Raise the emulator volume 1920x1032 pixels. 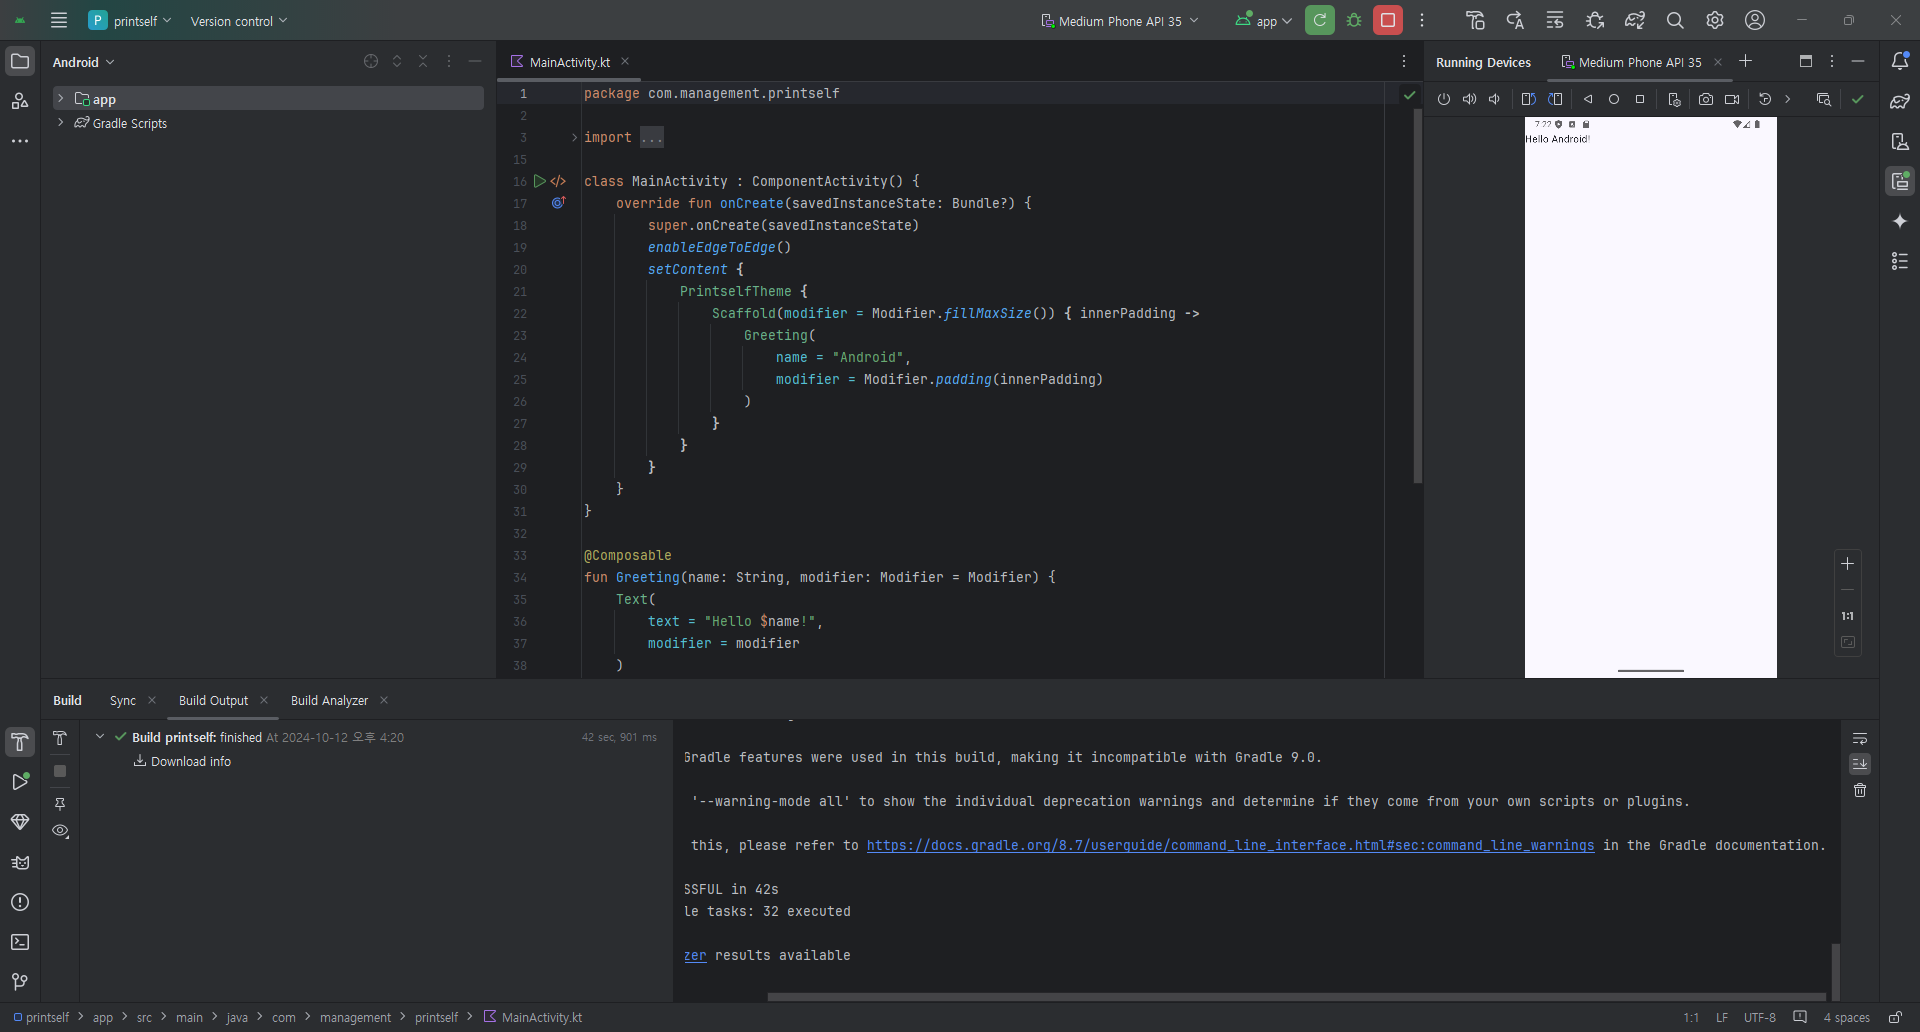(1469, 99)
